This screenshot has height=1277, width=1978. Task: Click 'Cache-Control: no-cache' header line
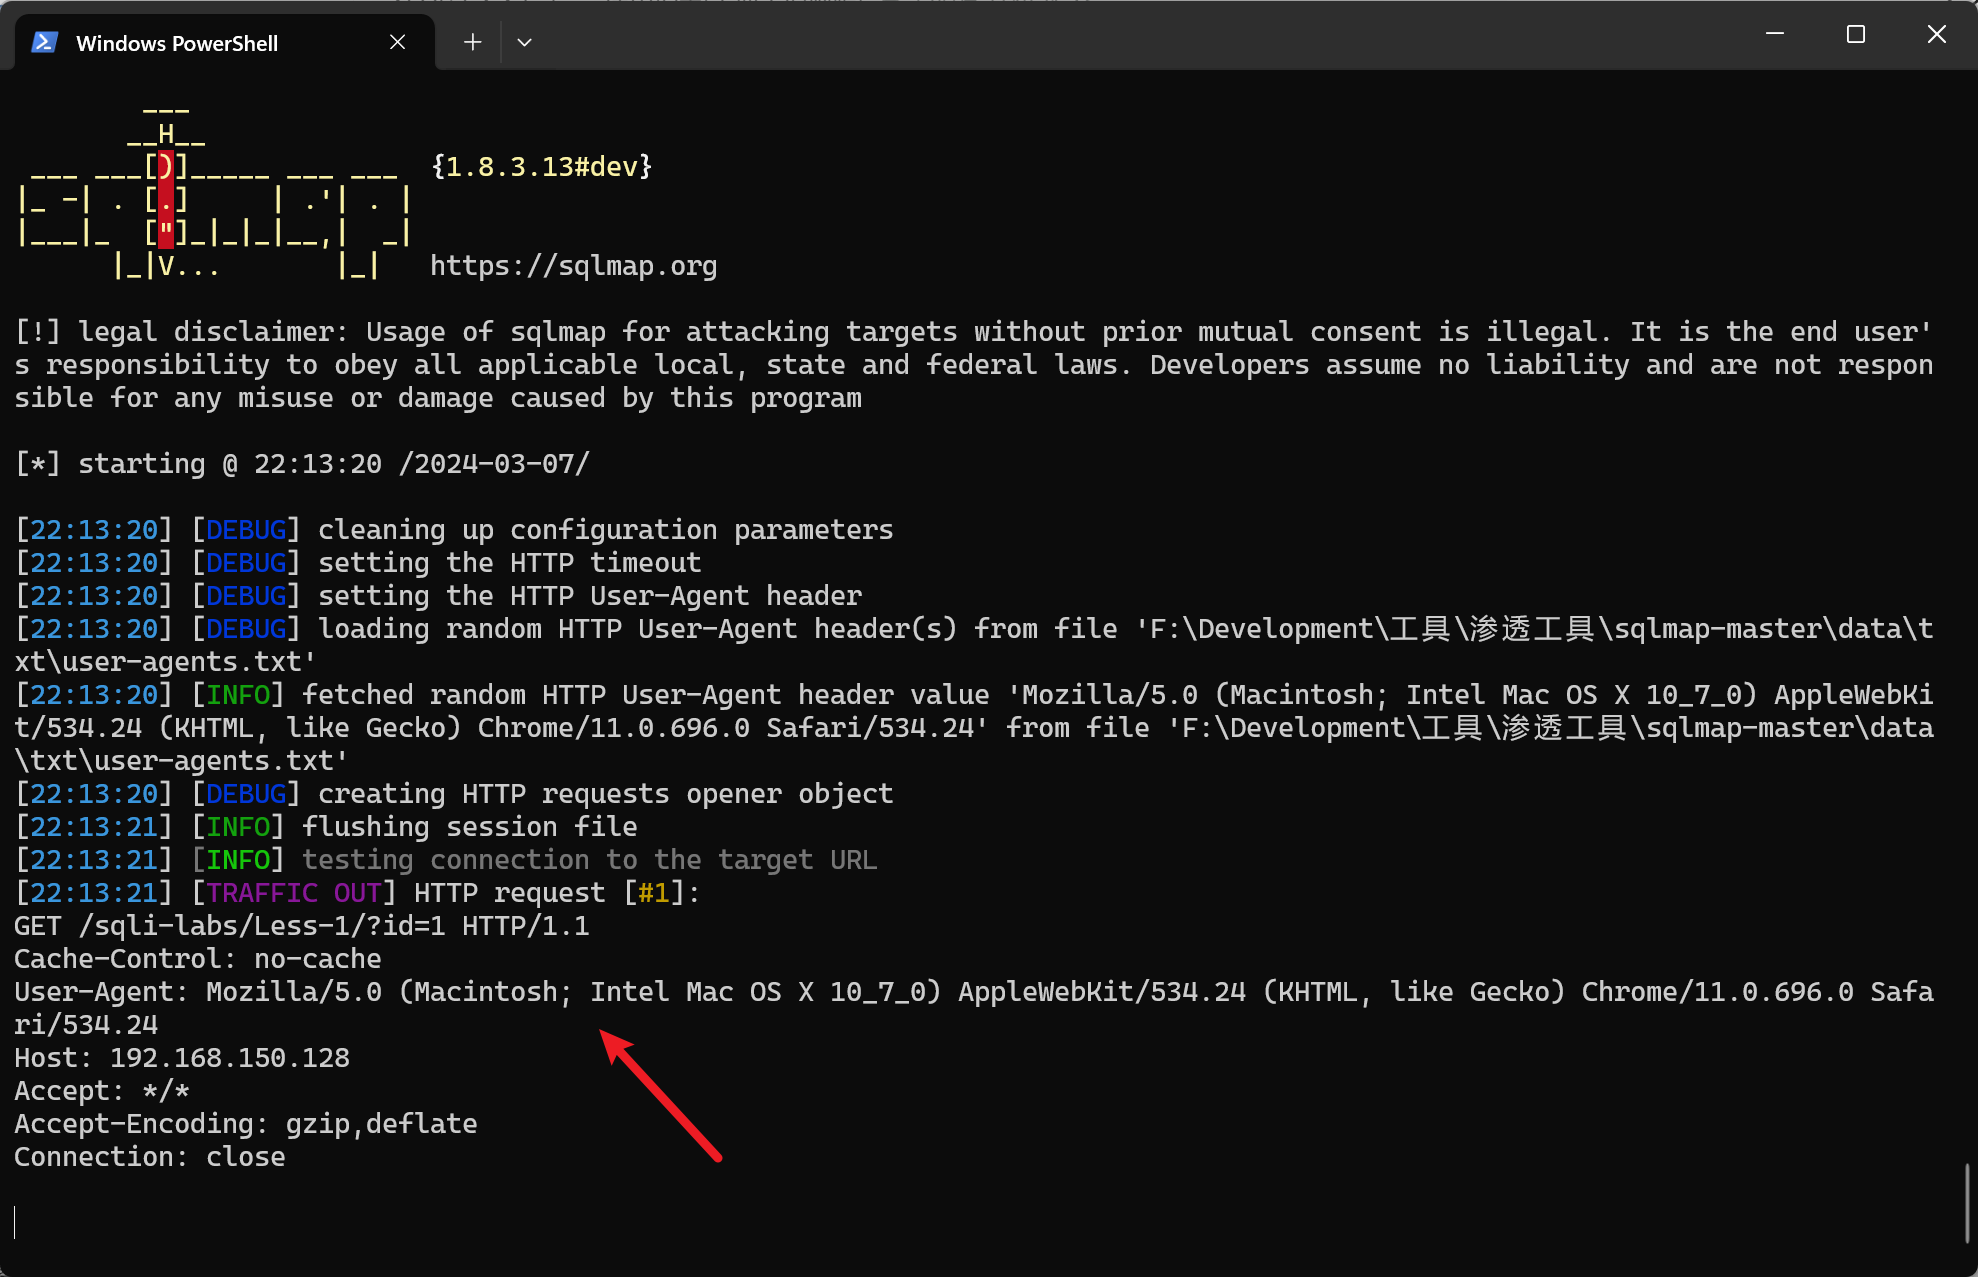pyautogui.click(x=198, y=959)
